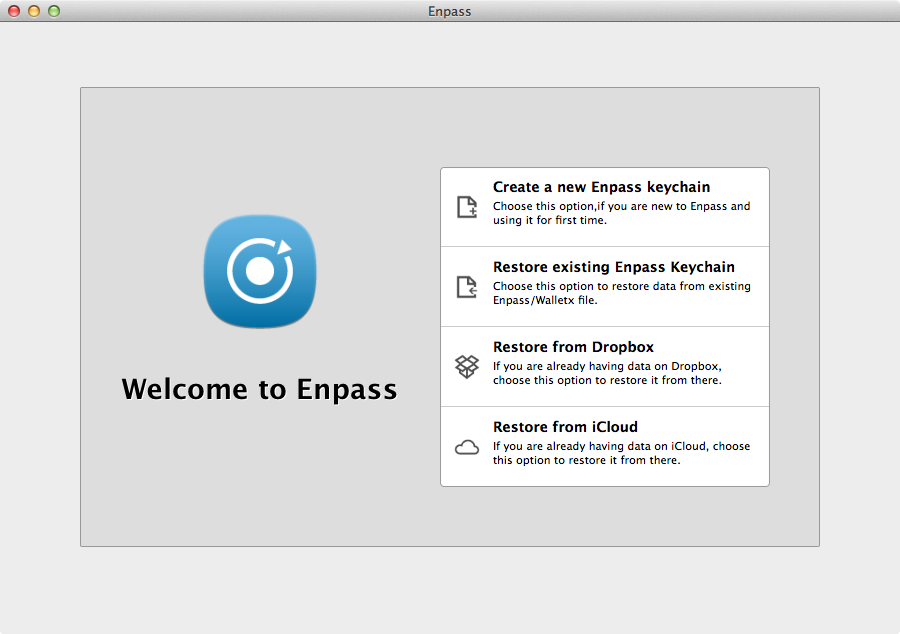Screen dimensions: 900x634
Task: Click text "already having data on iCloud"
Action: pyautogui.click(x=626, y=446)
